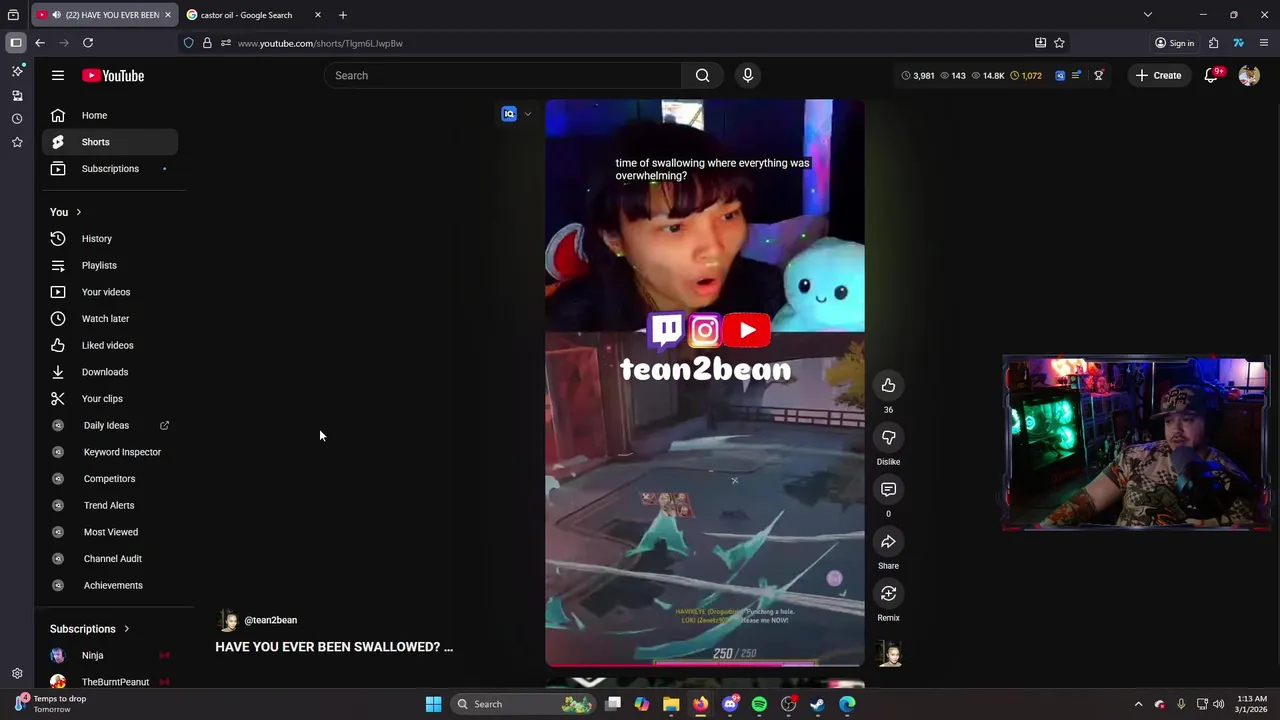Image resolution: width=1280 pixels, height=720 pixels.
Task: Open Downloads in sidebar
Action: coord(110,372)
